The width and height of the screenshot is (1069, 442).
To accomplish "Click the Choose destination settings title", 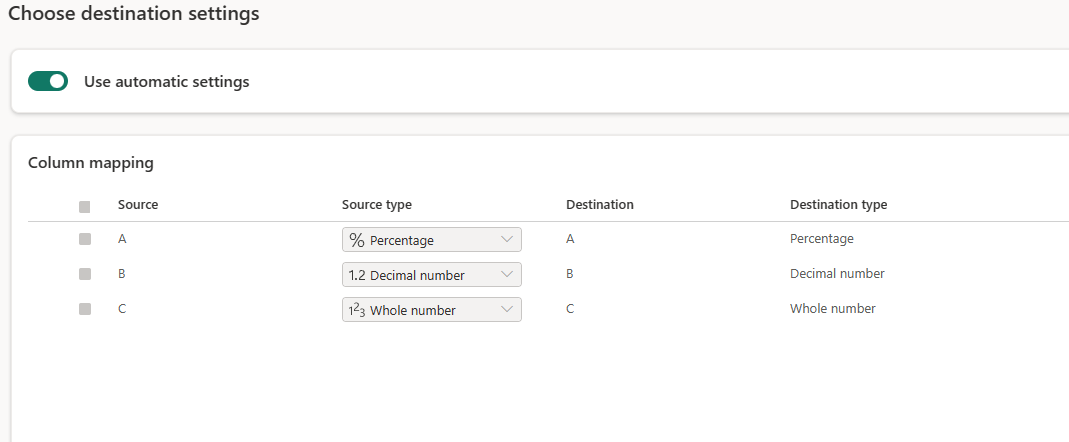I will 134,13.
